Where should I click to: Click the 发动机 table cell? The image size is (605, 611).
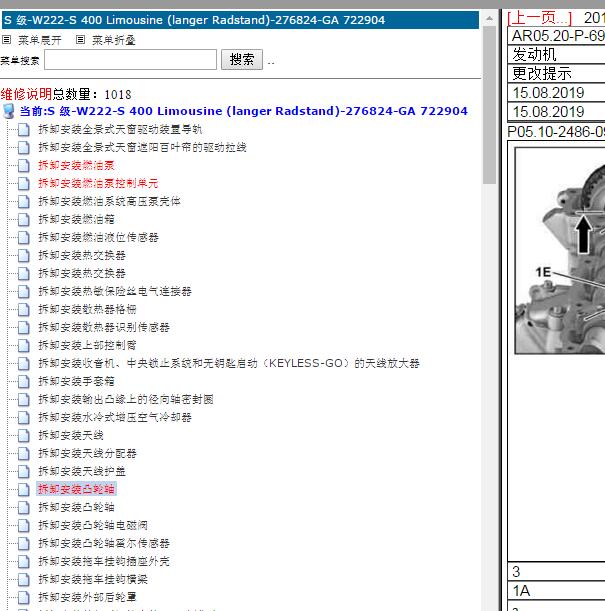tap(557, 54)
